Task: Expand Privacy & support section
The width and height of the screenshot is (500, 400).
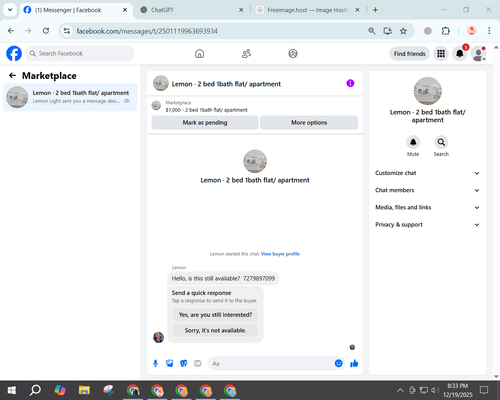Action: click(x=427, y=225)
